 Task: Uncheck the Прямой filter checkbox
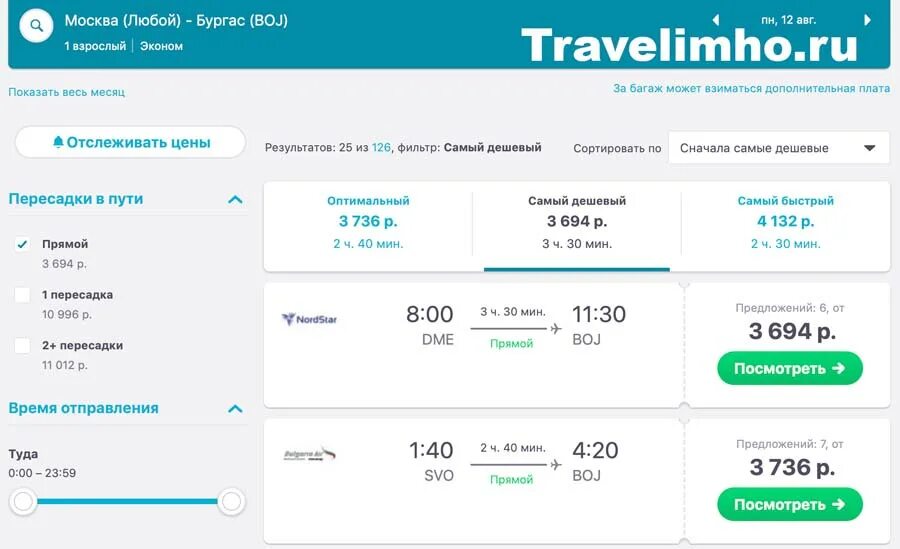tap(22, 245)
